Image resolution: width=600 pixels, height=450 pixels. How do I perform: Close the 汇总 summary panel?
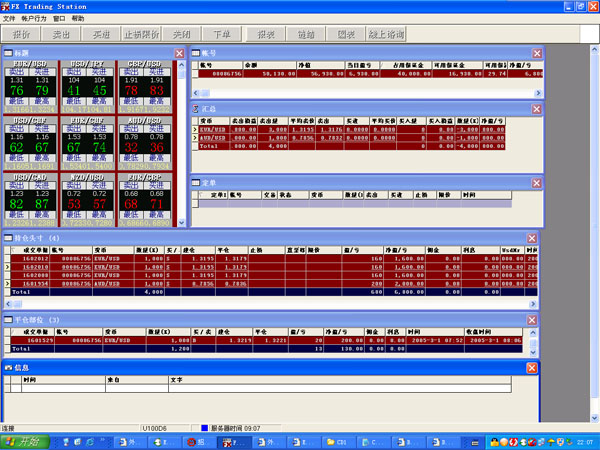[537, 108]
